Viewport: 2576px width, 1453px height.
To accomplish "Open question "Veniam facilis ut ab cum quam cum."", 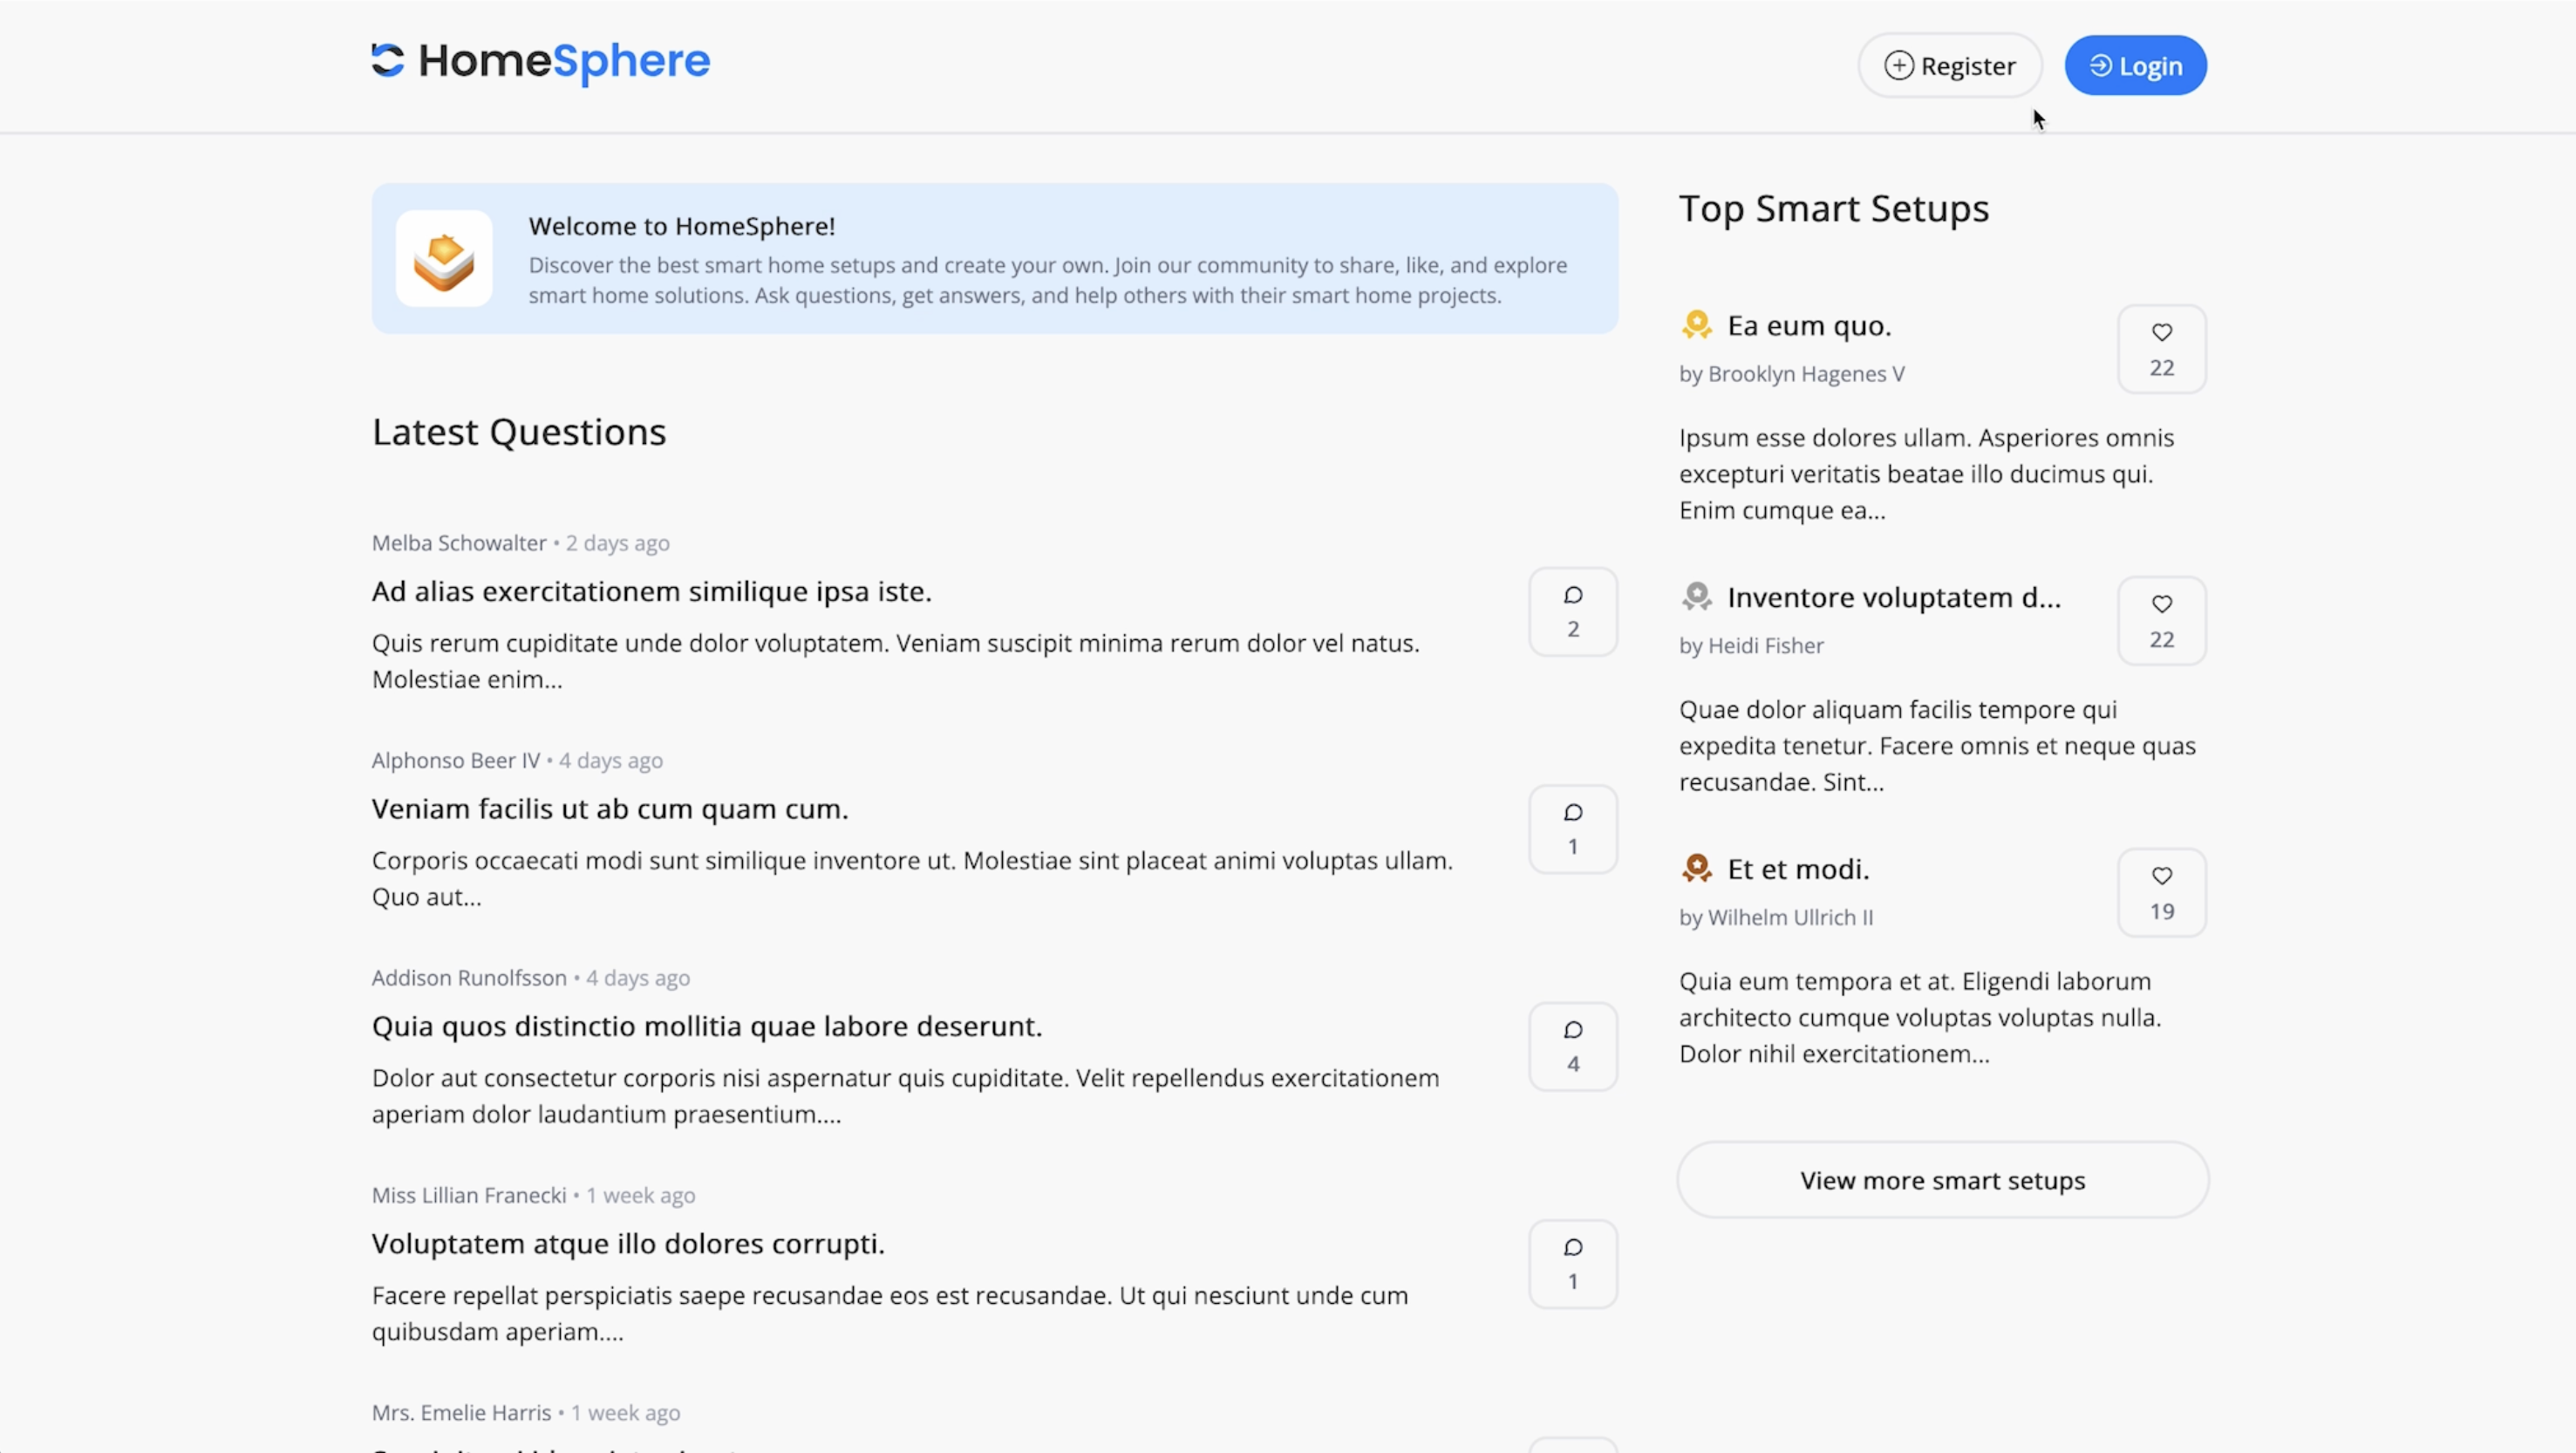I will (610, 809).
